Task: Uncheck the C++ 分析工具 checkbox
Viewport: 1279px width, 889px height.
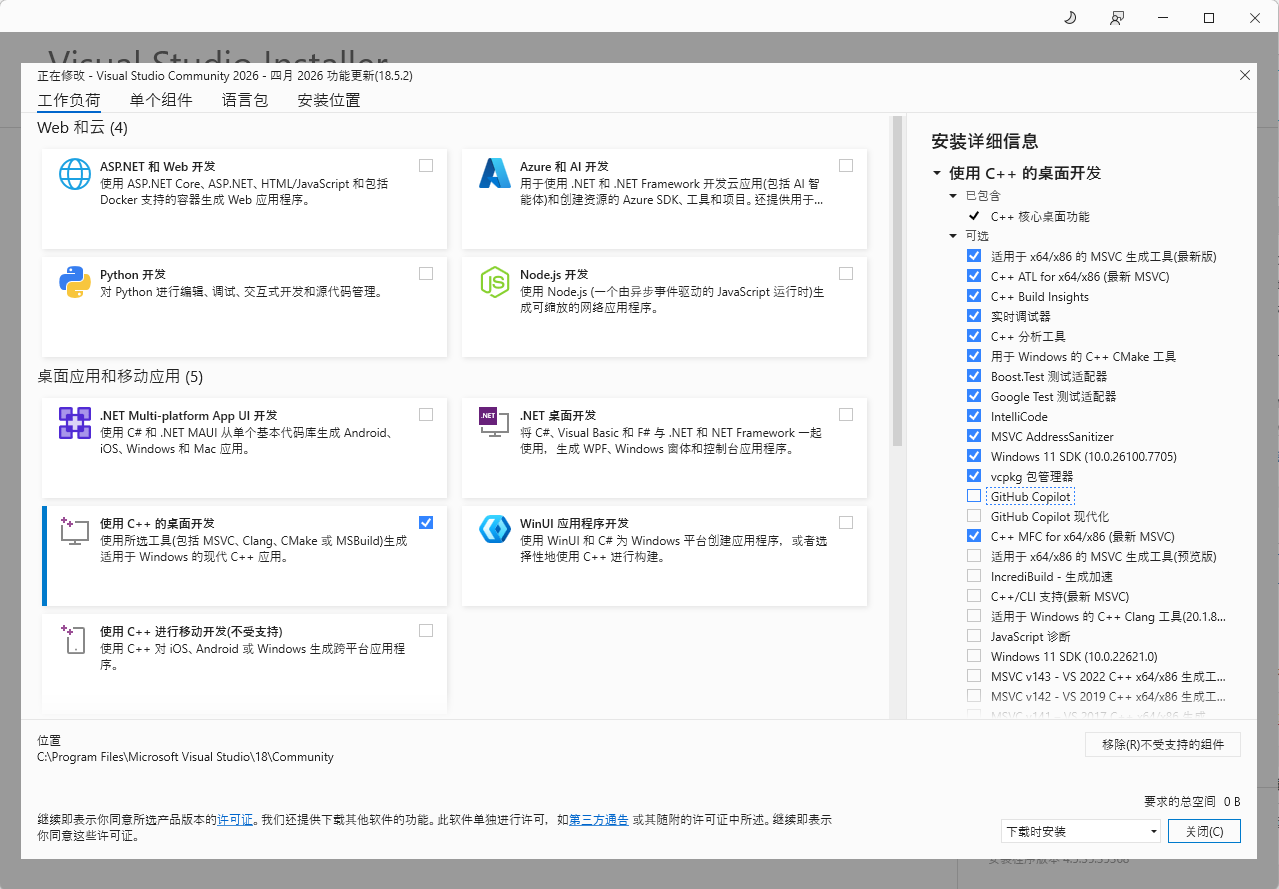Action: pos(974,336)
